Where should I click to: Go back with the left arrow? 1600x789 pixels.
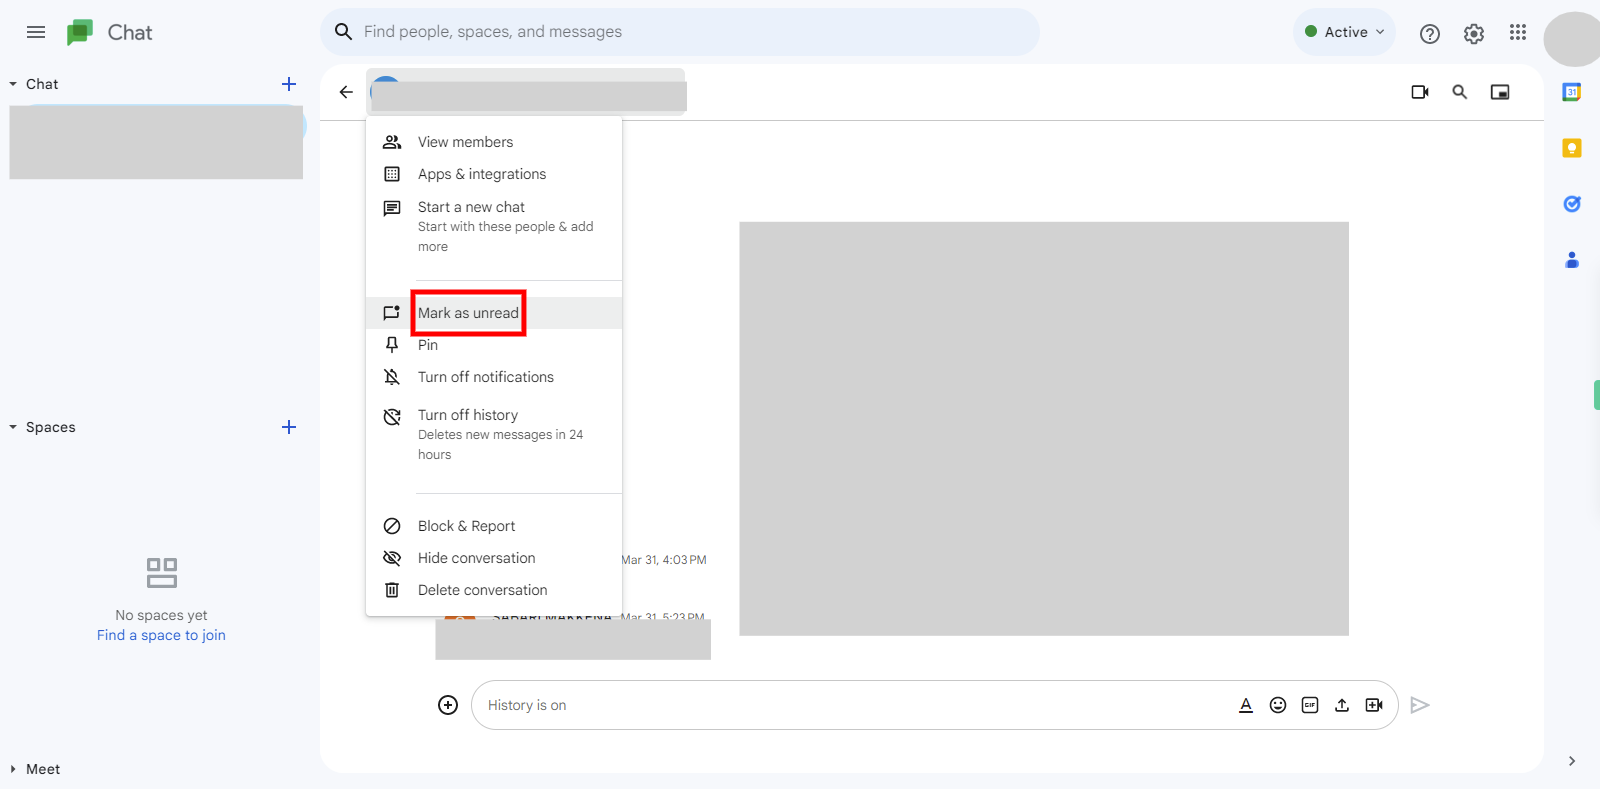point(346,92)
